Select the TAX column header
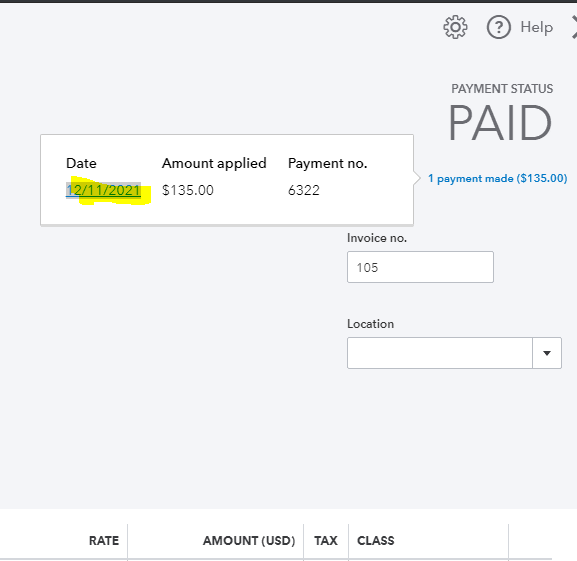The image size is (577, 561). click(x=326, y=540)
